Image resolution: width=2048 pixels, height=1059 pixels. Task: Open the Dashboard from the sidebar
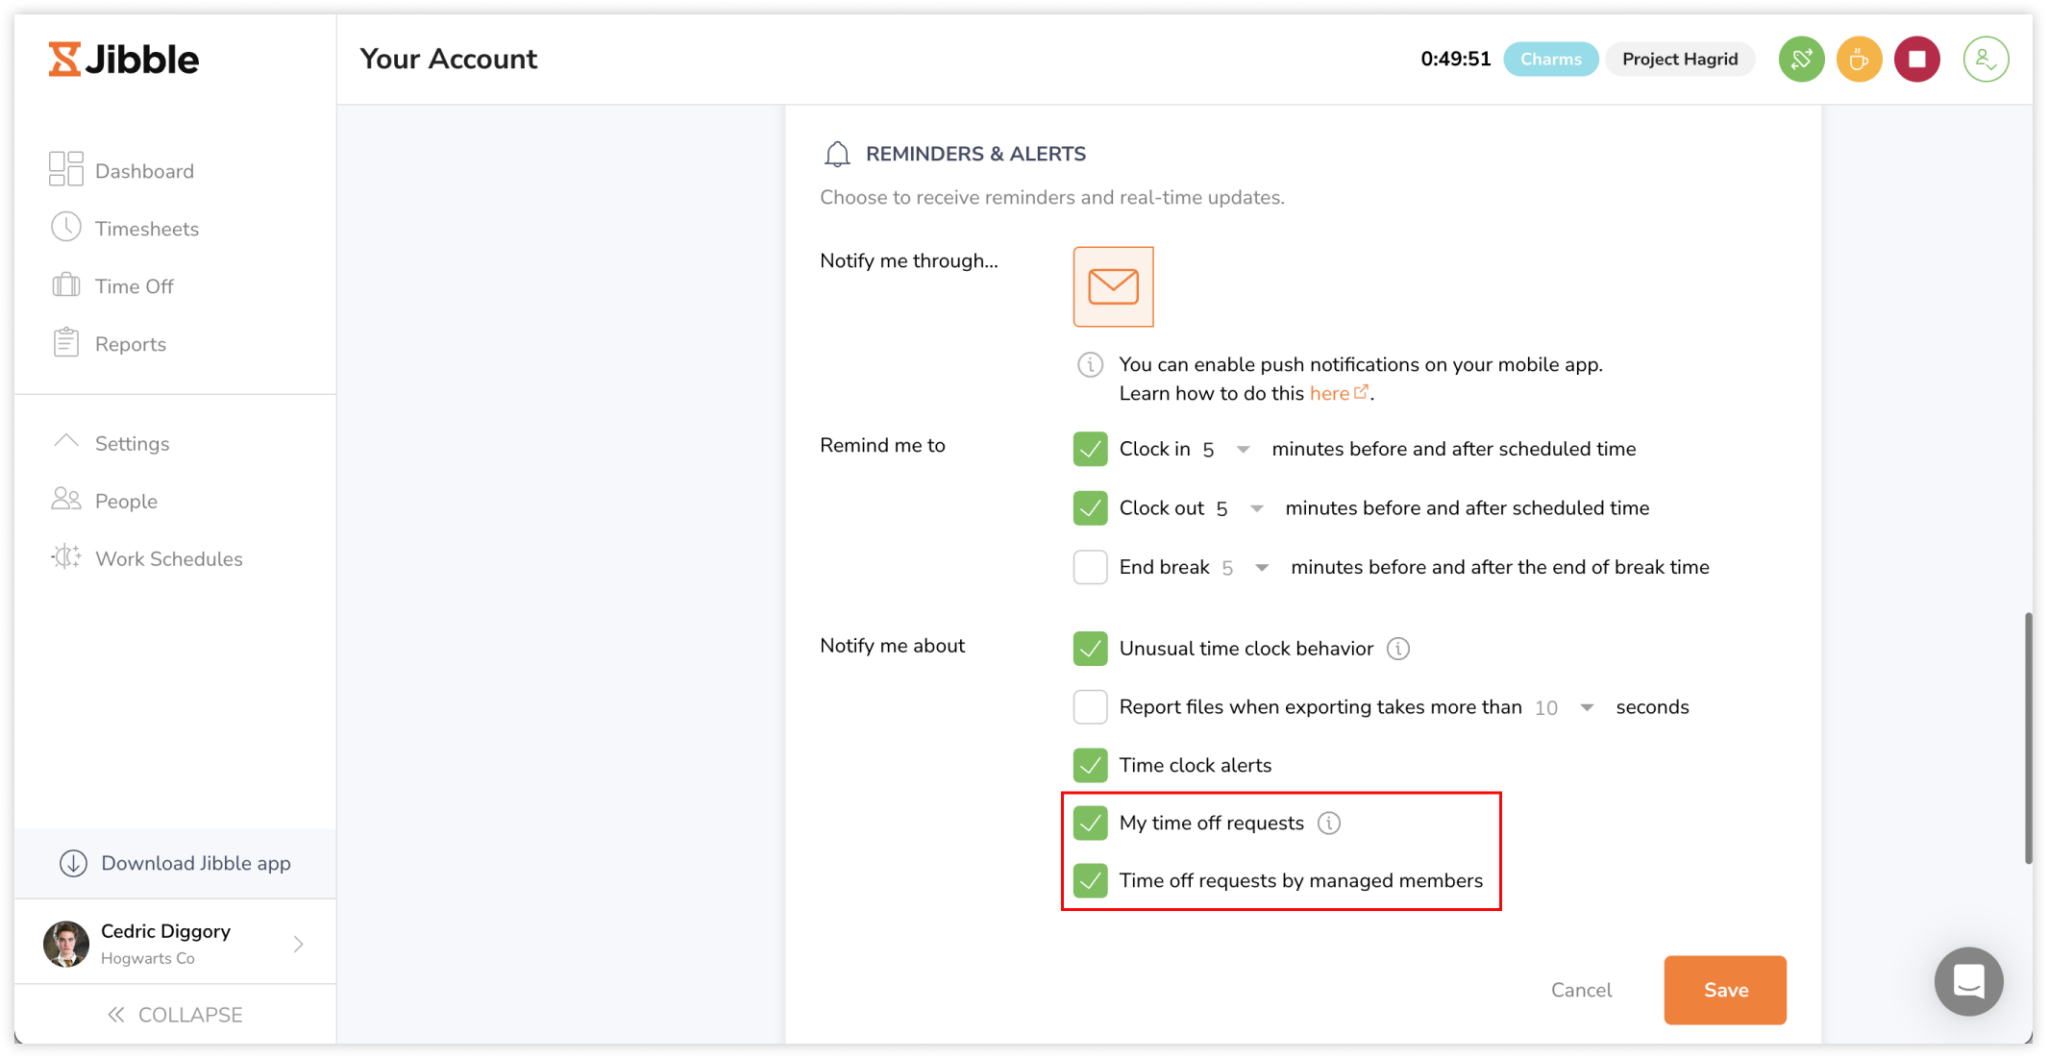pos(144,170)
